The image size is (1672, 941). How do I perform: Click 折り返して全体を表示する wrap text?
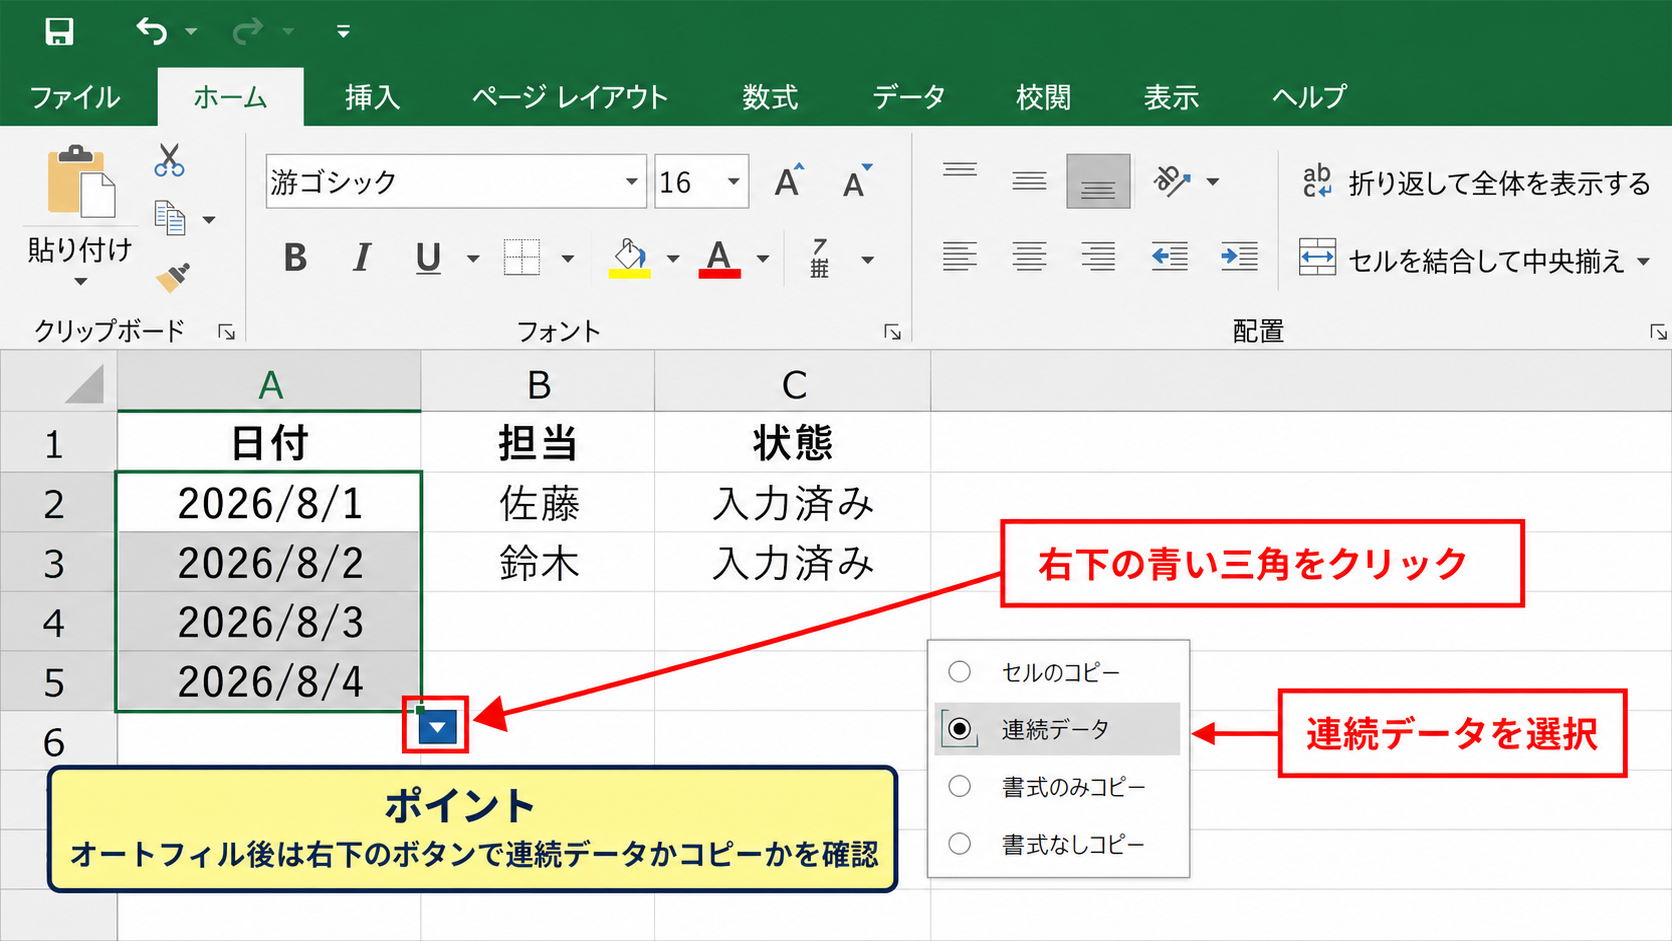pos(1476,182)
